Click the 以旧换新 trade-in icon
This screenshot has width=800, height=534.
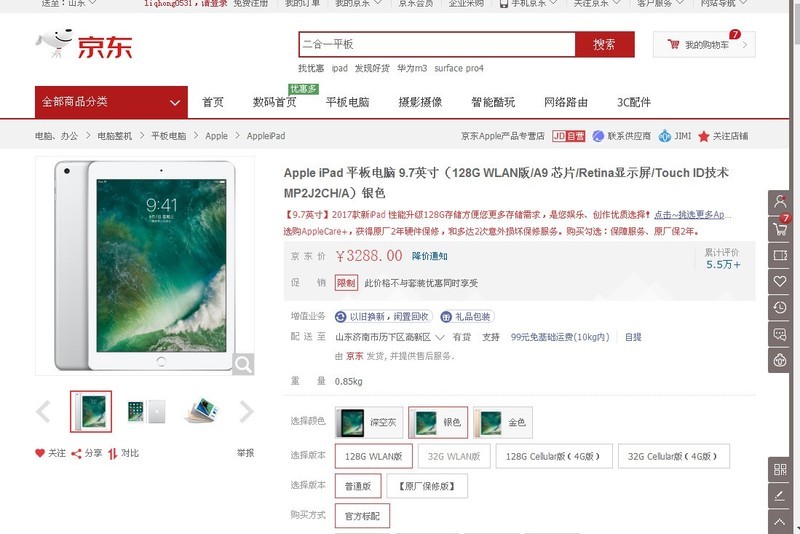click(340, 317)
